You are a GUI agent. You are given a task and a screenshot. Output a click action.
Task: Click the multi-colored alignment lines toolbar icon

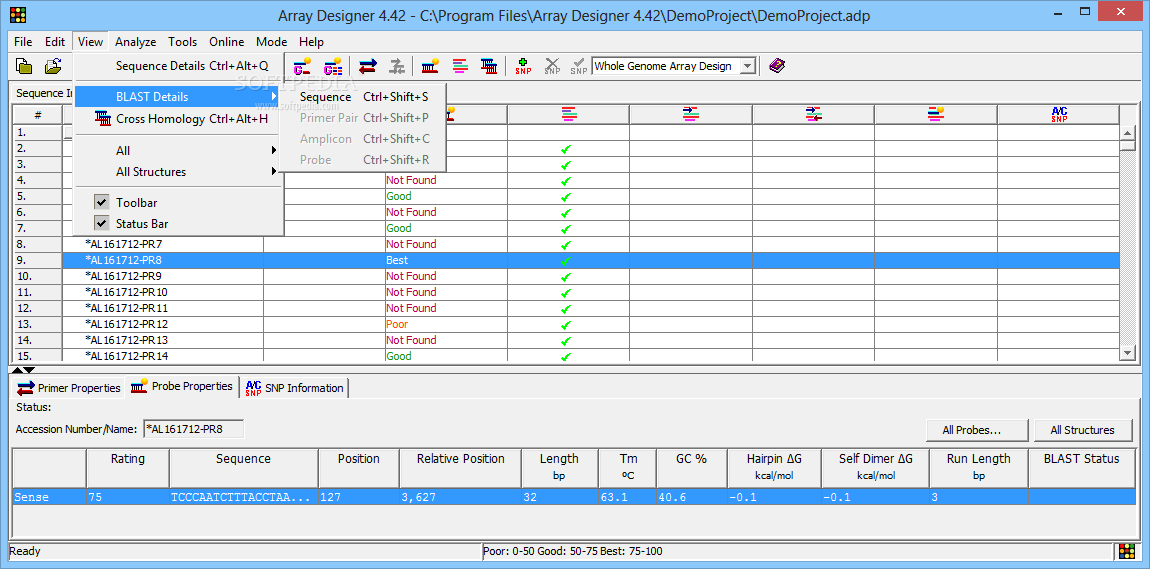[460, 66]
